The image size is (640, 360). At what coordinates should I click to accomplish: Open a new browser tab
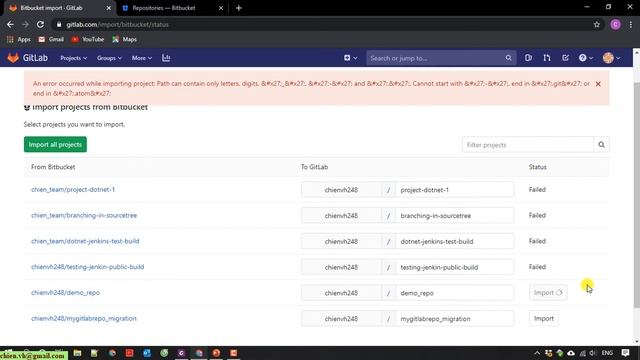coord(239,8)
